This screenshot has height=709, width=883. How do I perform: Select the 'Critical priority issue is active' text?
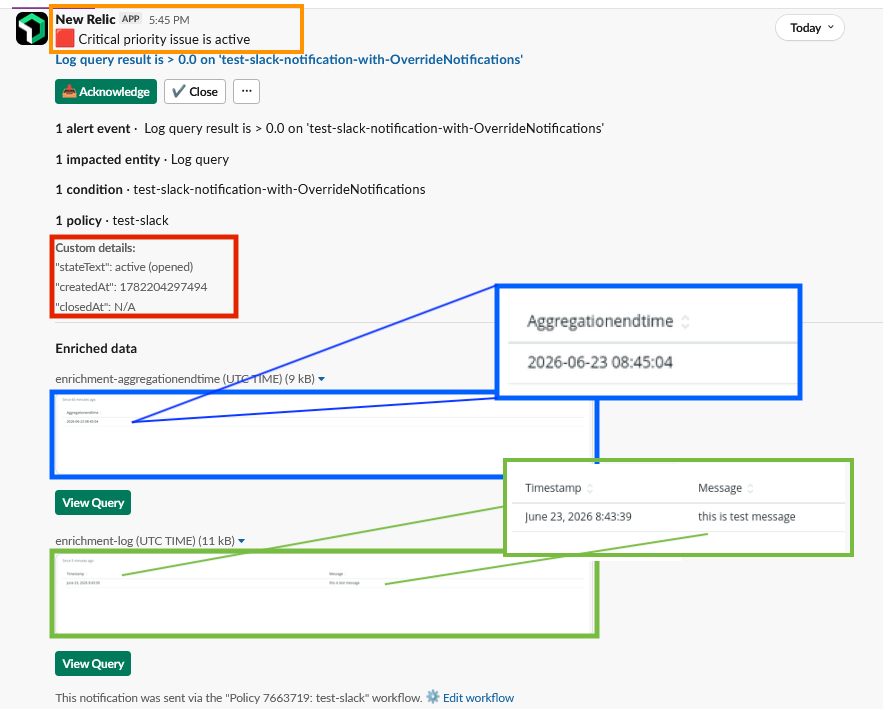164,39
